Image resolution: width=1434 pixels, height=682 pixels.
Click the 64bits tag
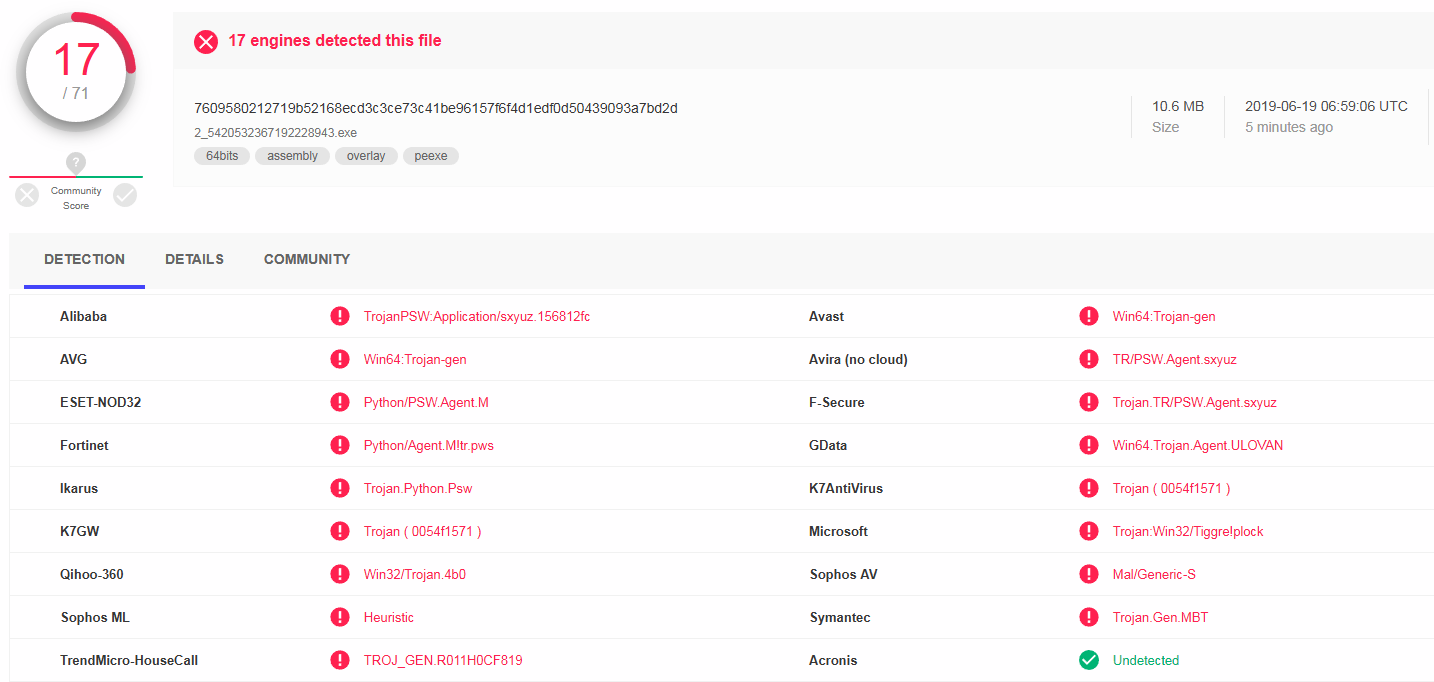(222, 156)
